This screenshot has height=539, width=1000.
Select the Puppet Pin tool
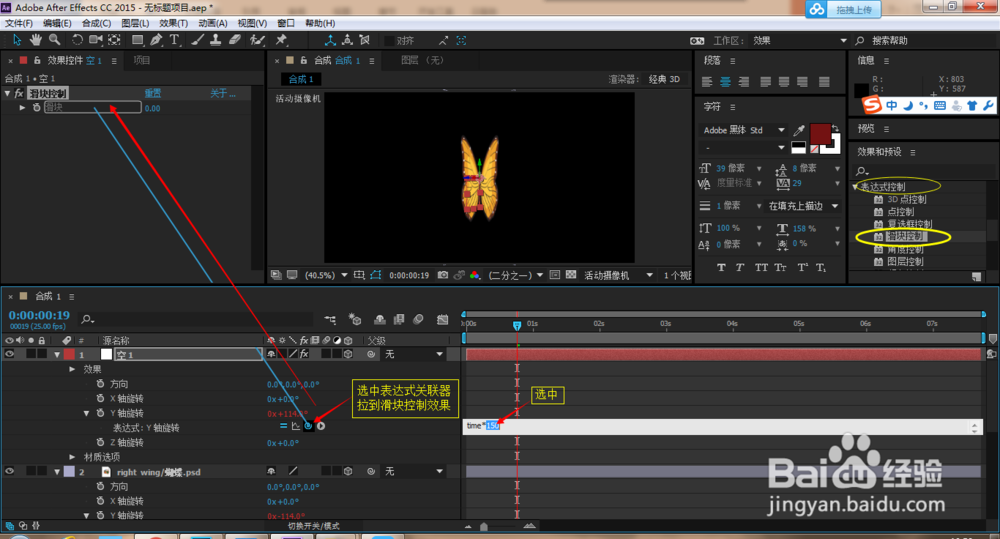281,40
